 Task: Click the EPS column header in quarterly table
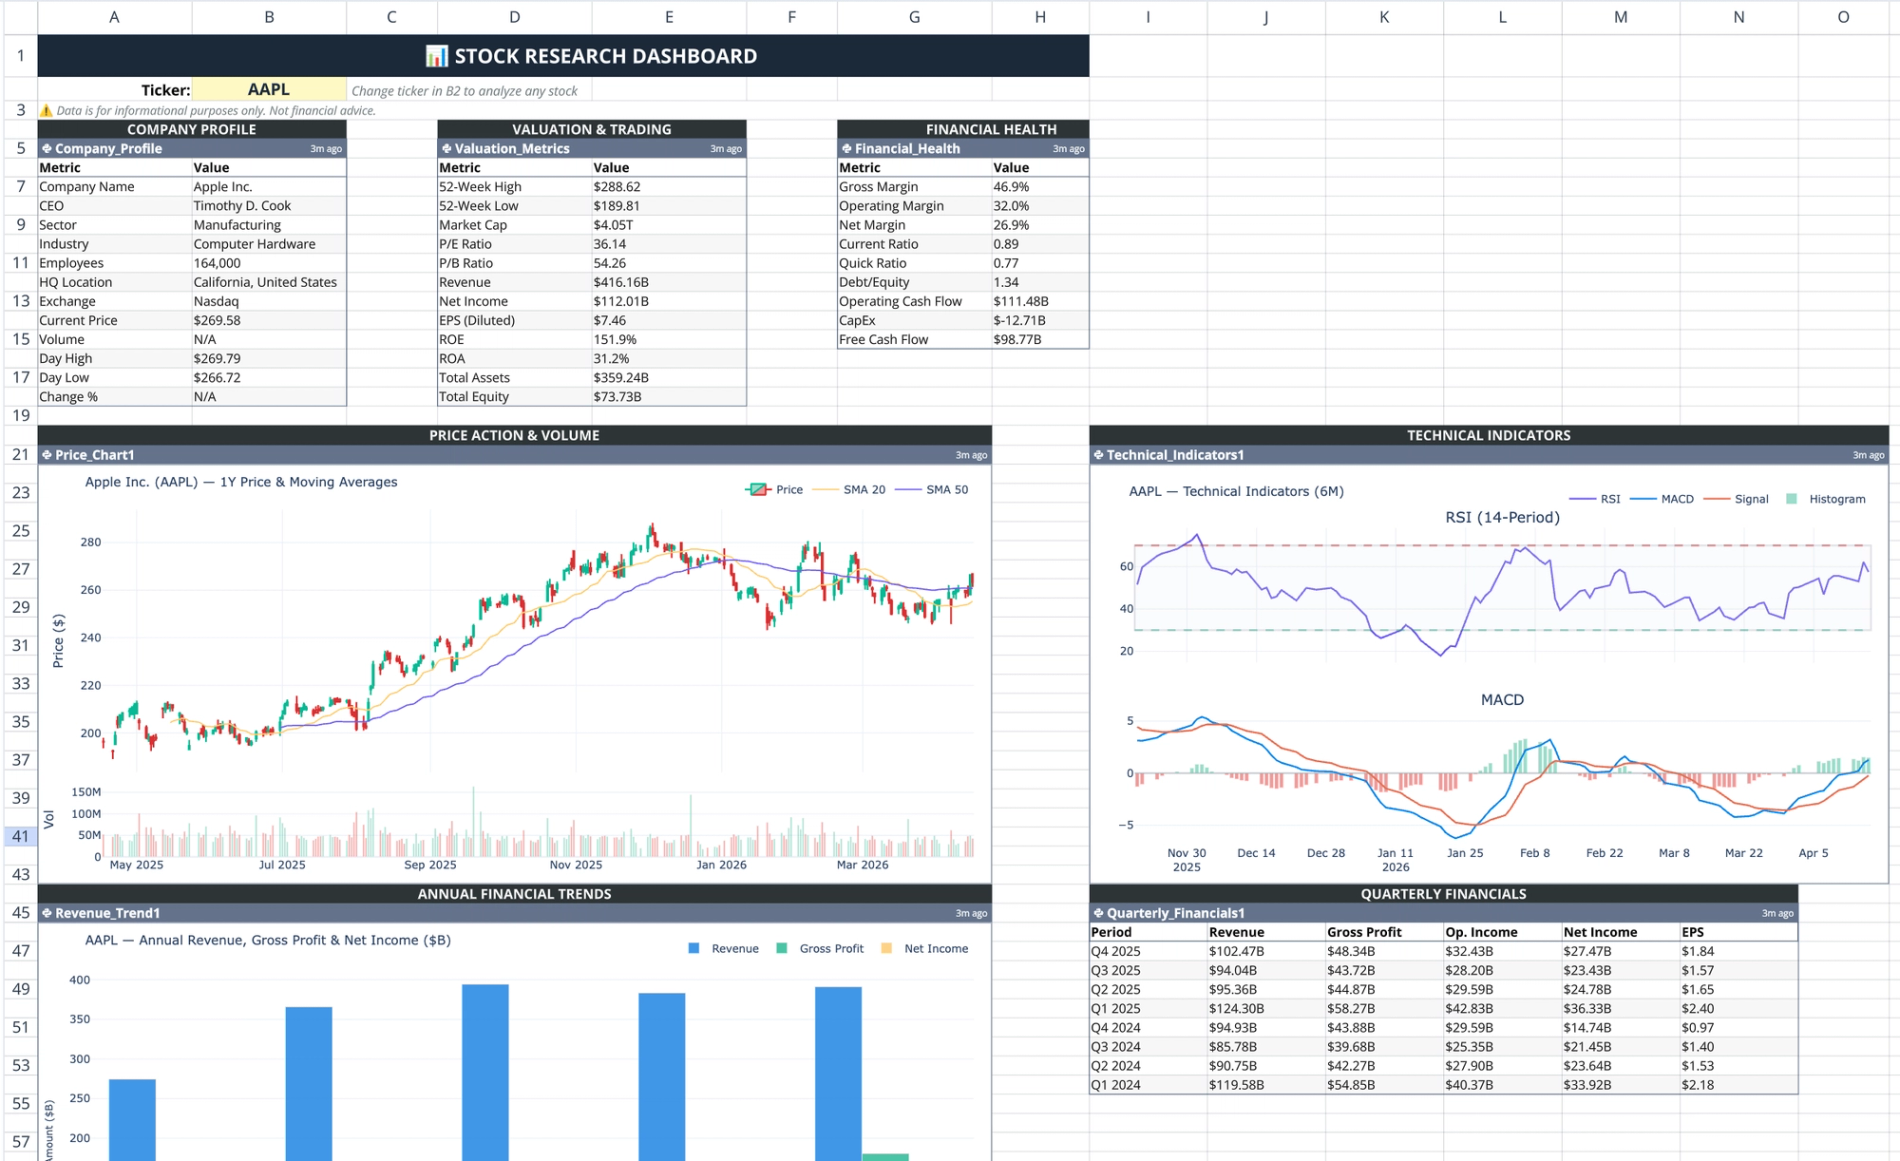pos(1739,932)
